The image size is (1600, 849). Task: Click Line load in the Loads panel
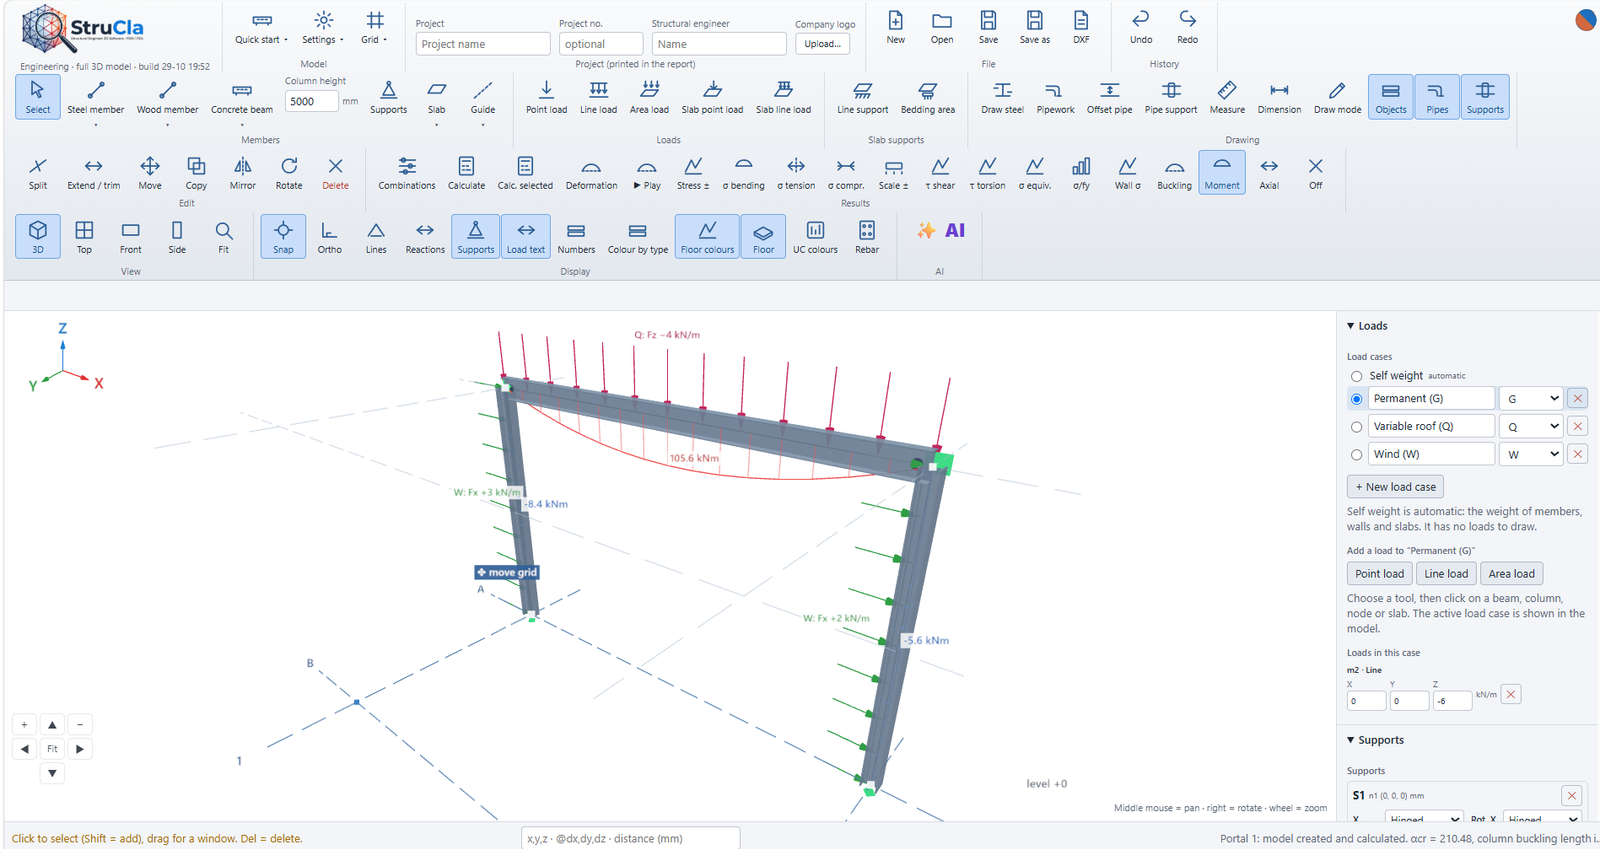click(x=1446, y=574)
